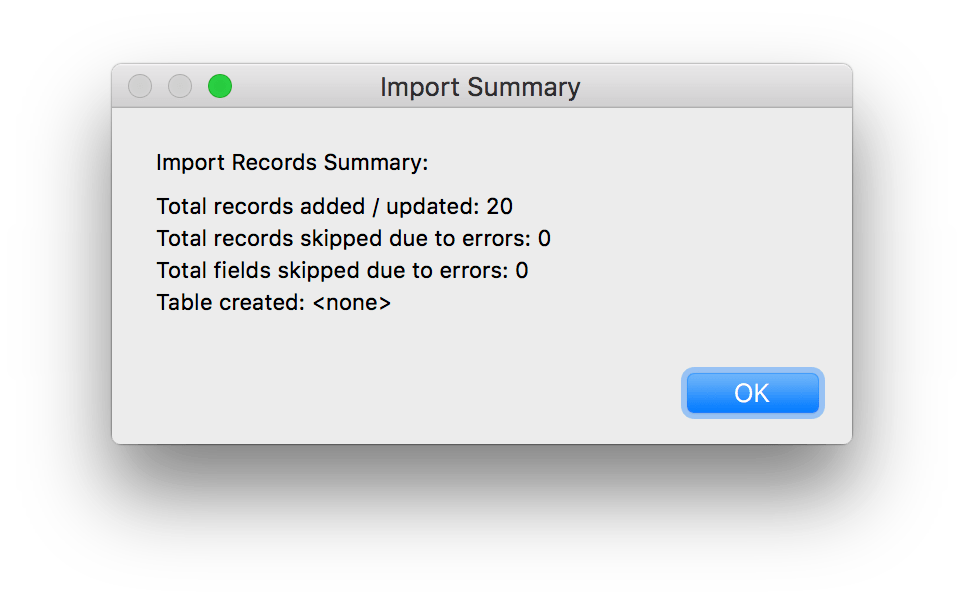Image resolution: width=964 pixels, height=604 pixels.
Task: Click the 0 value for fields skipped
Action: [522, 270]
